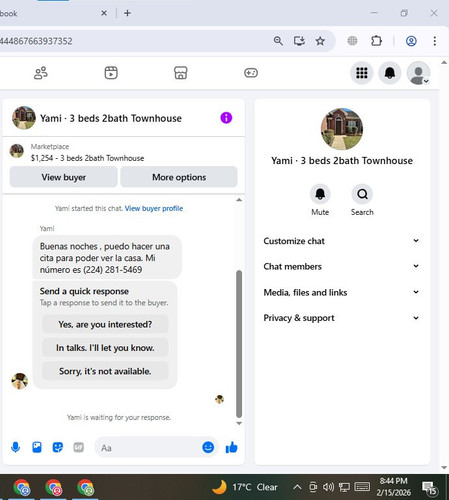Show hidden system tray icons chevron
449x500 pixels.
[x=297, y=487]
